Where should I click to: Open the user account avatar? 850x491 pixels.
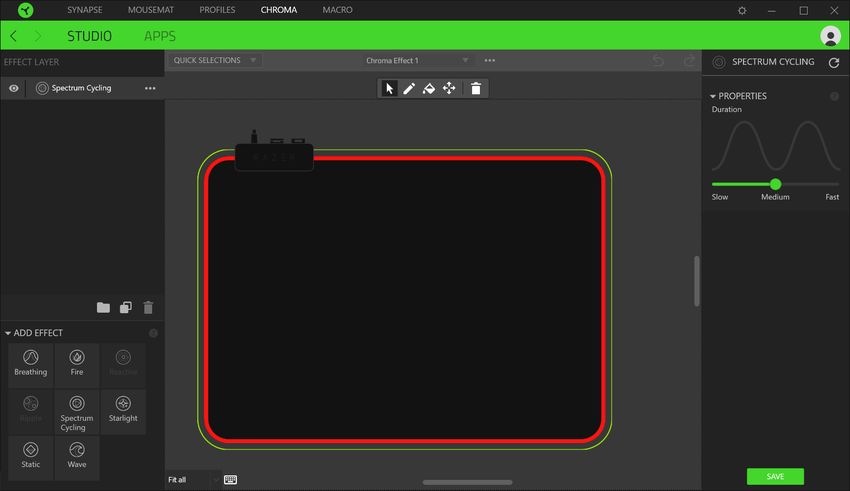coord(830,36)
